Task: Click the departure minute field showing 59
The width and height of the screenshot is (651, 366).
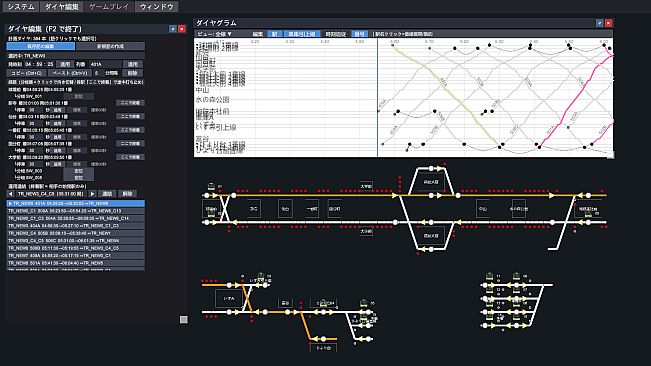Action: coord(39,64)
